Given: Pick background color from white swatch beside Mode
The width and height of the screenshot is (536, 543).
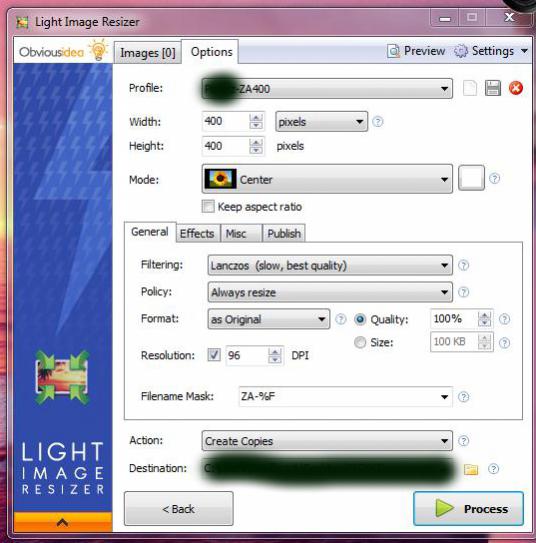Looking at the screenshot, I should [x=471, y=178].
